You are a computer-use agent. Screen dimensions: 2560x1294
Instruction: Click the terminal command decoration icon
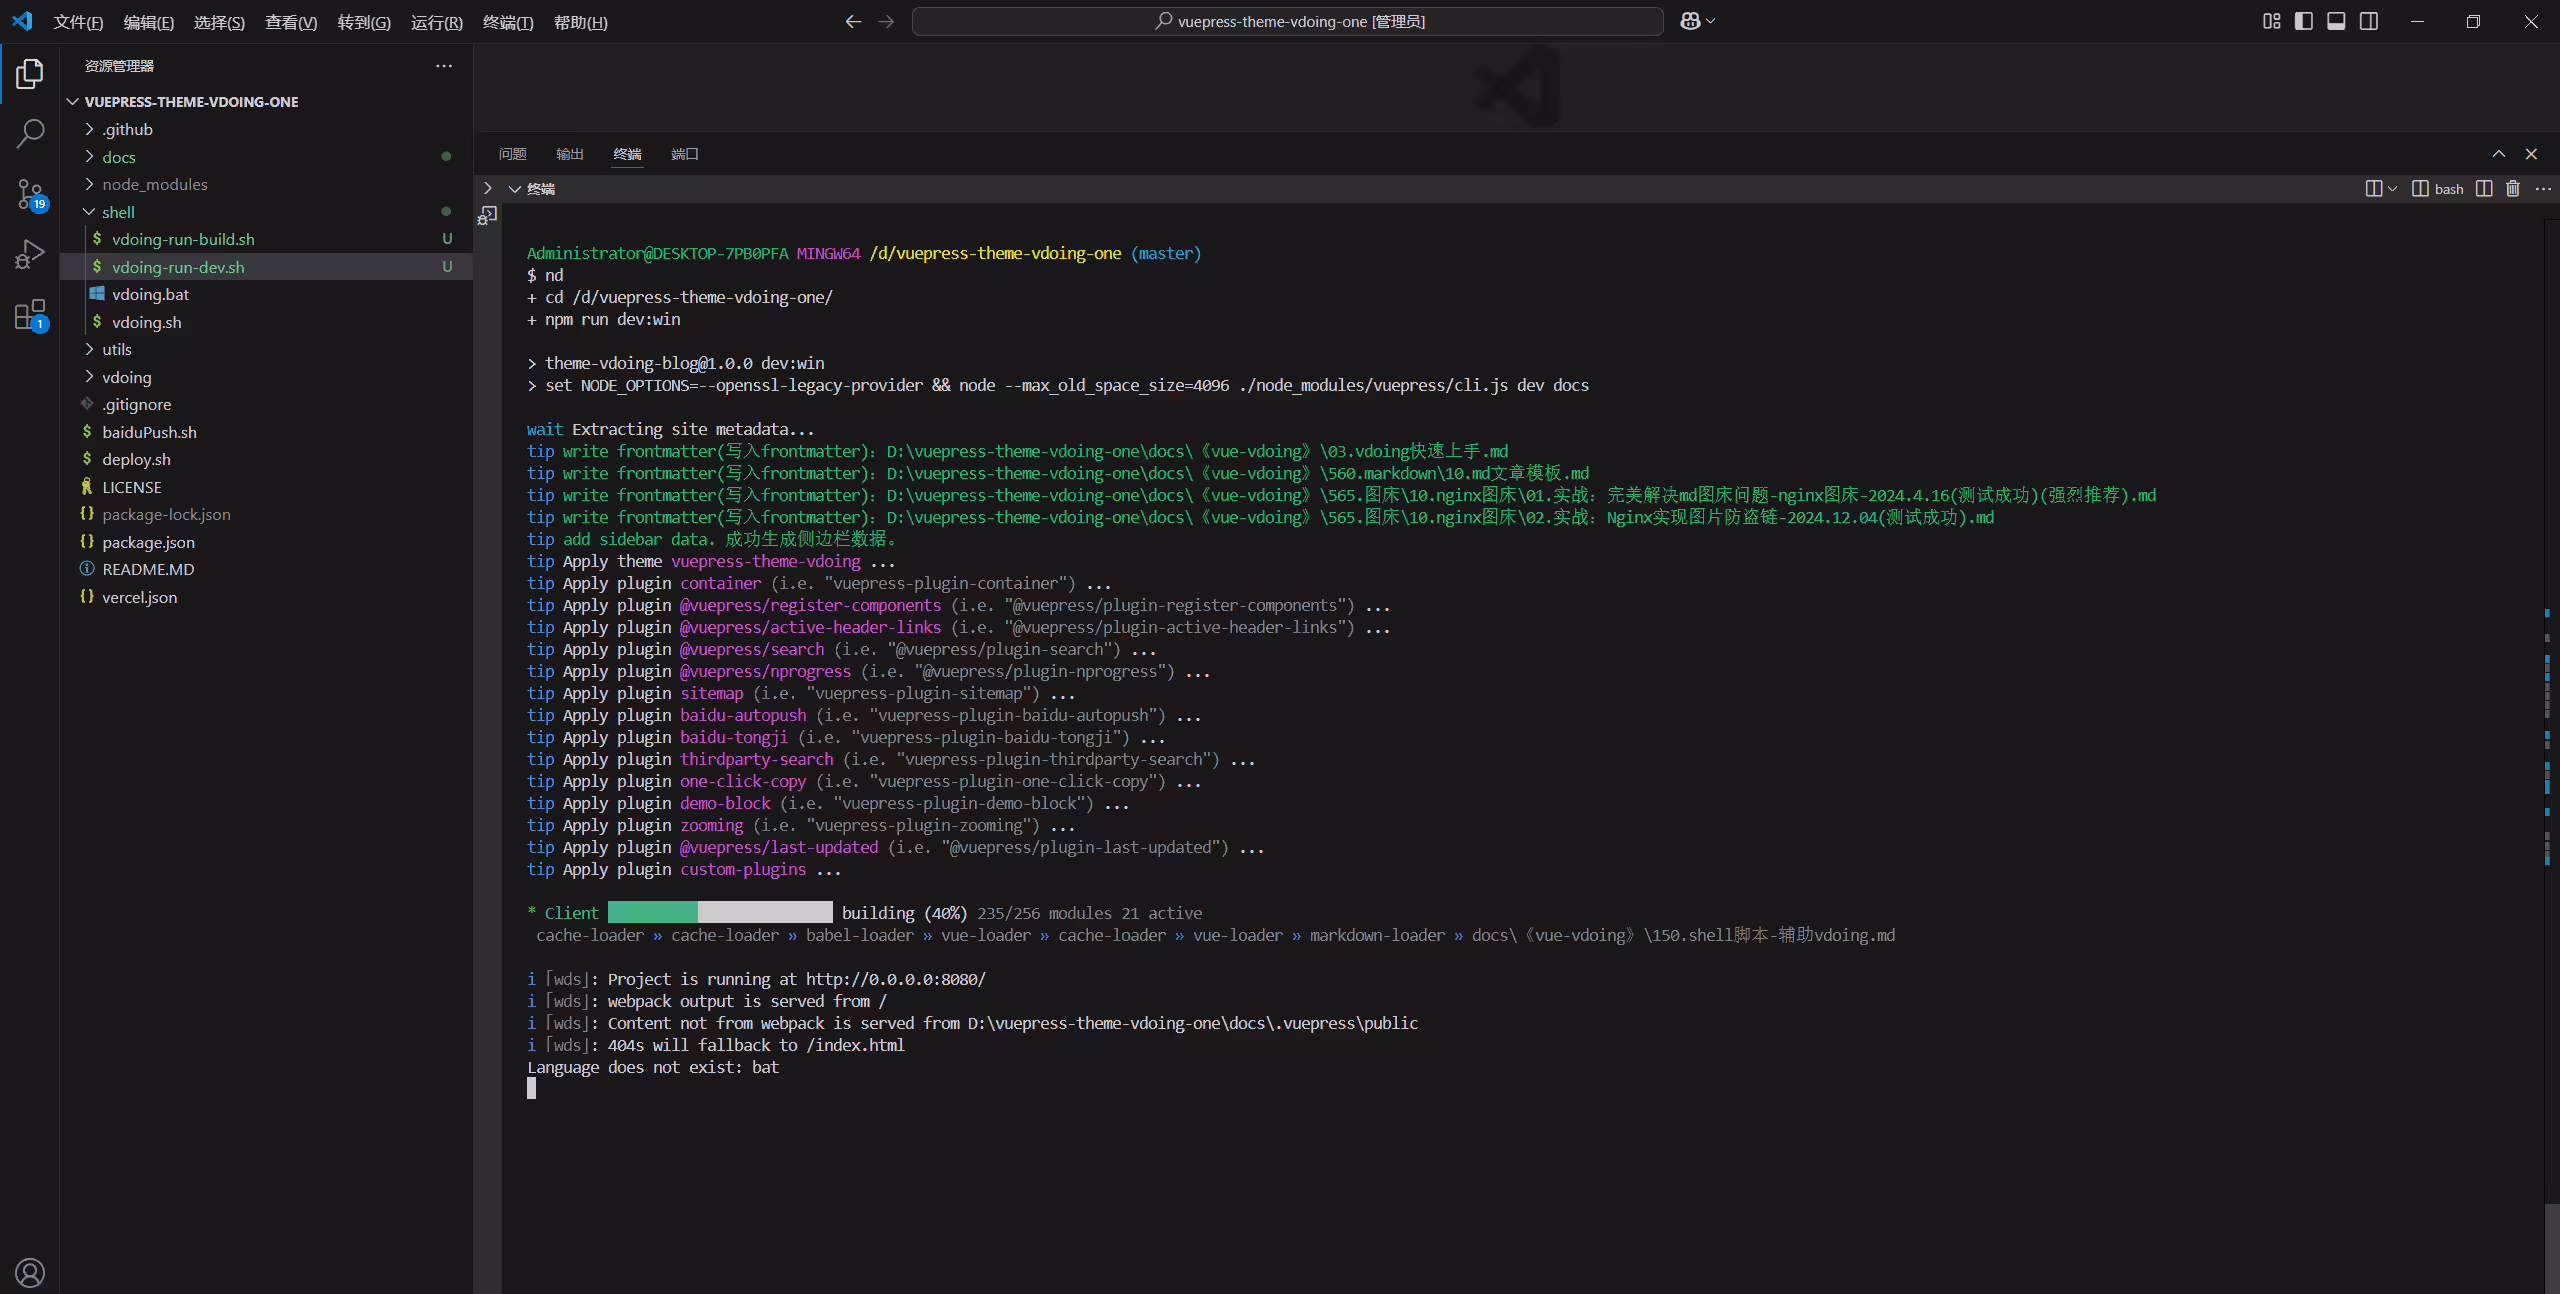click(x=488, y=215)
